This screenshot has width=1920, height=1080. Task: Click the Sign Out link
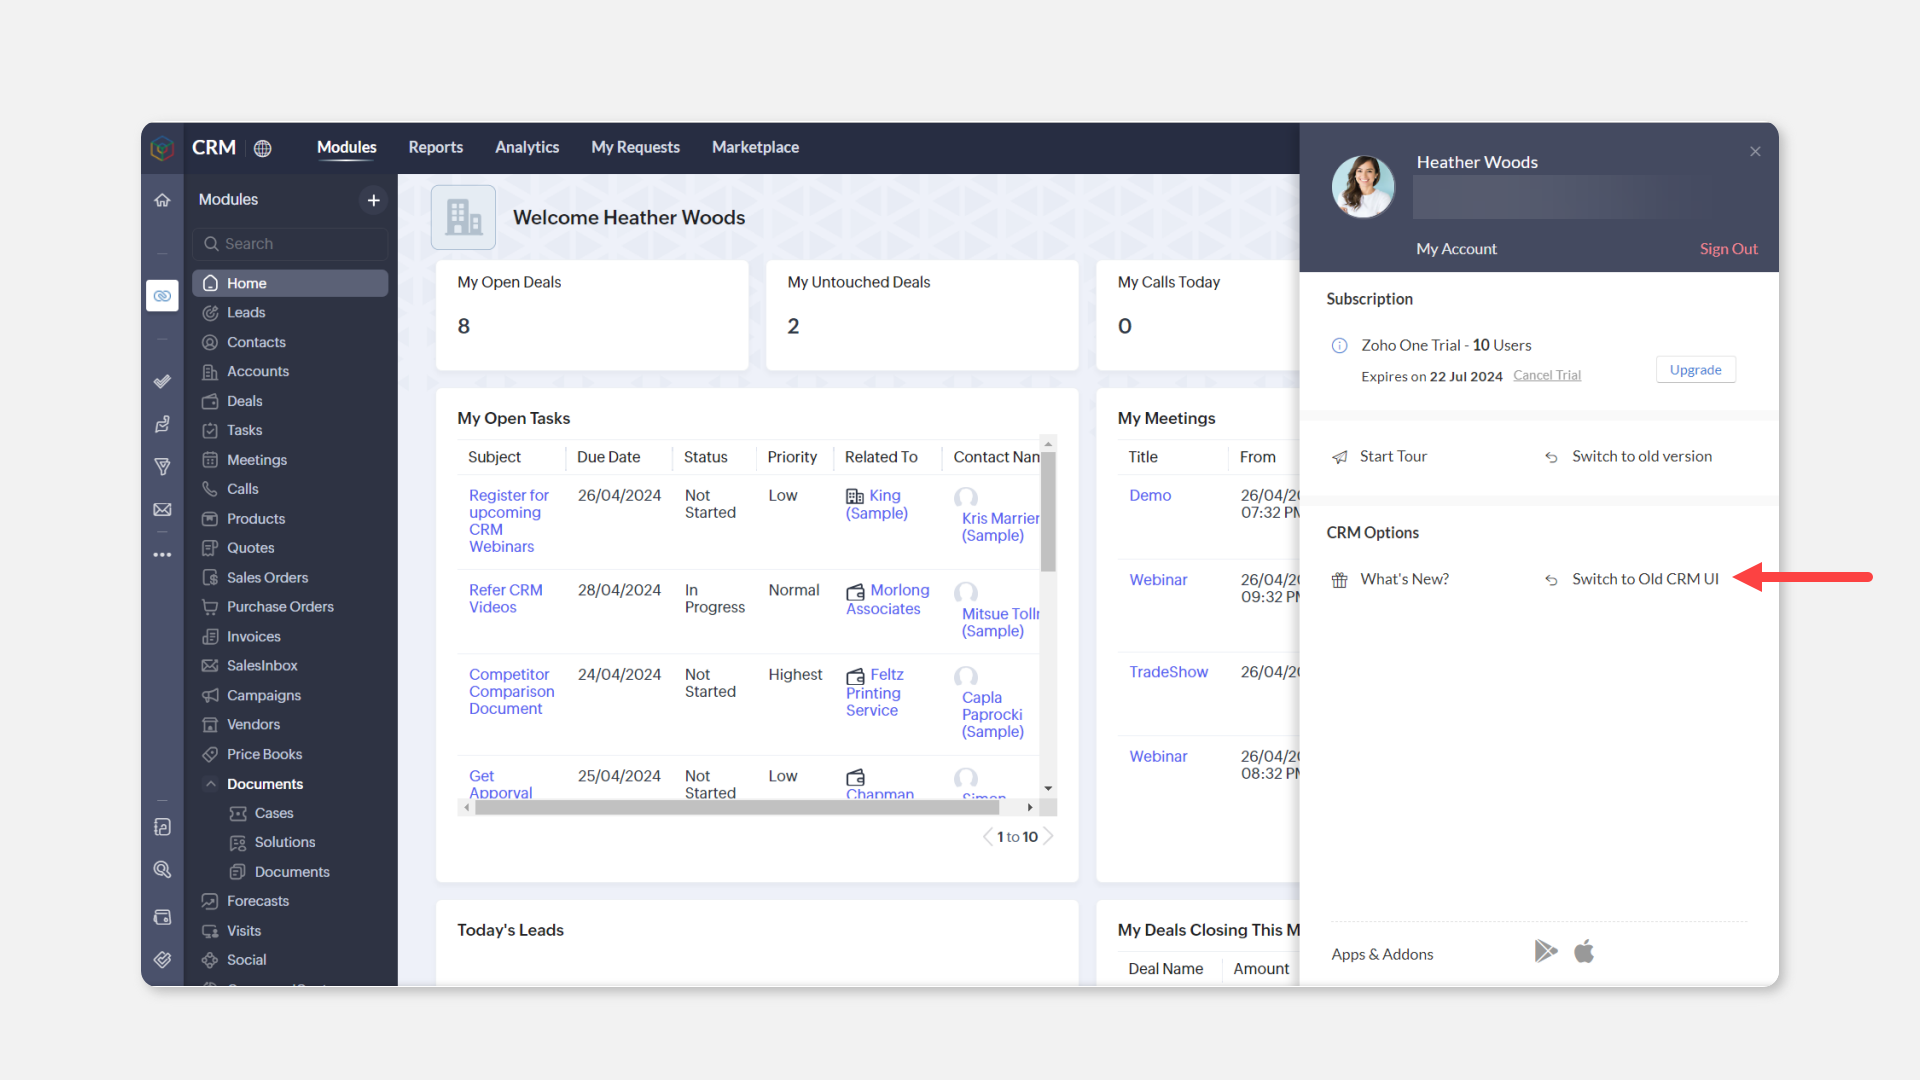tap(1728, 249)
